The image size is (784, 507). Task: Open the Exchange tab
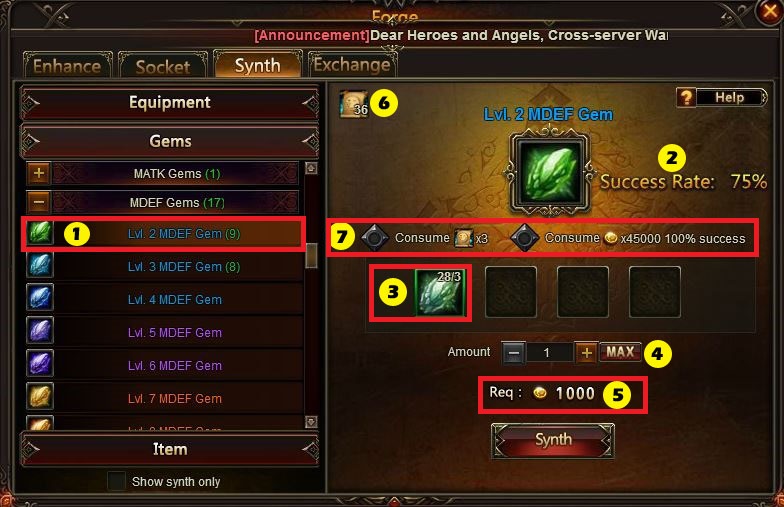coord(352,64)
